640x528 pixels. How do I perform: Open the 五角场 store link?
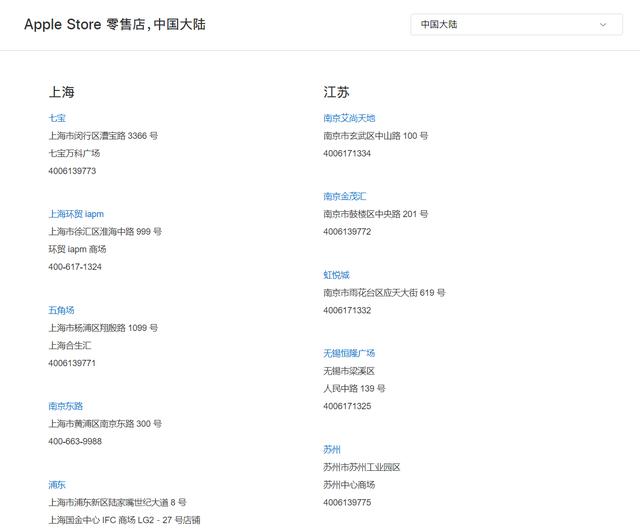click(x=61, y=310)
